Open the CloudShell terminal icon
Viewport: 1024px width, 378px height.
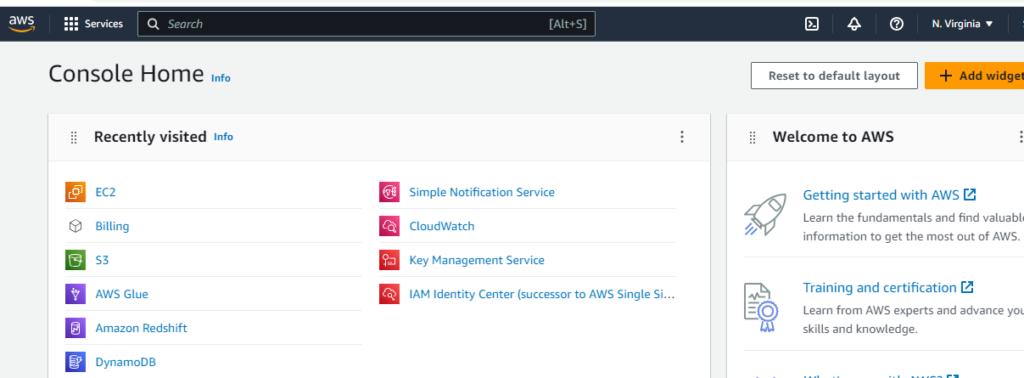pyautogui.click(x=811, y=24)
